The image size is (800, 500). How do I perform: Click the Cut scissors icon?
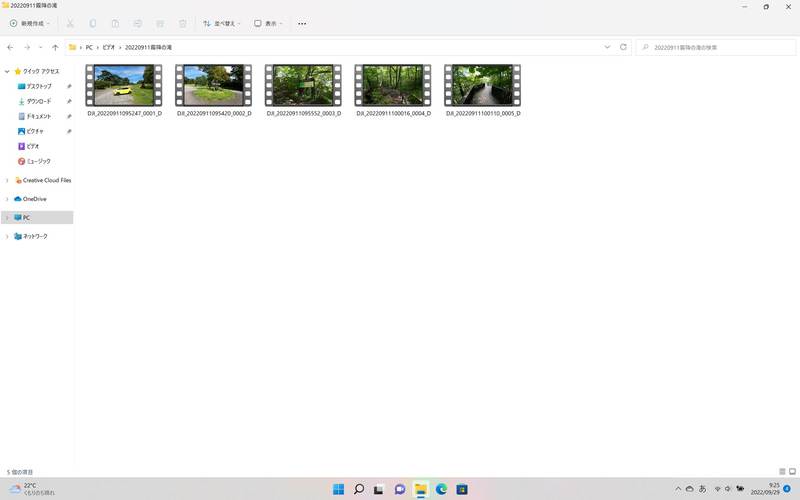(70, 23)
